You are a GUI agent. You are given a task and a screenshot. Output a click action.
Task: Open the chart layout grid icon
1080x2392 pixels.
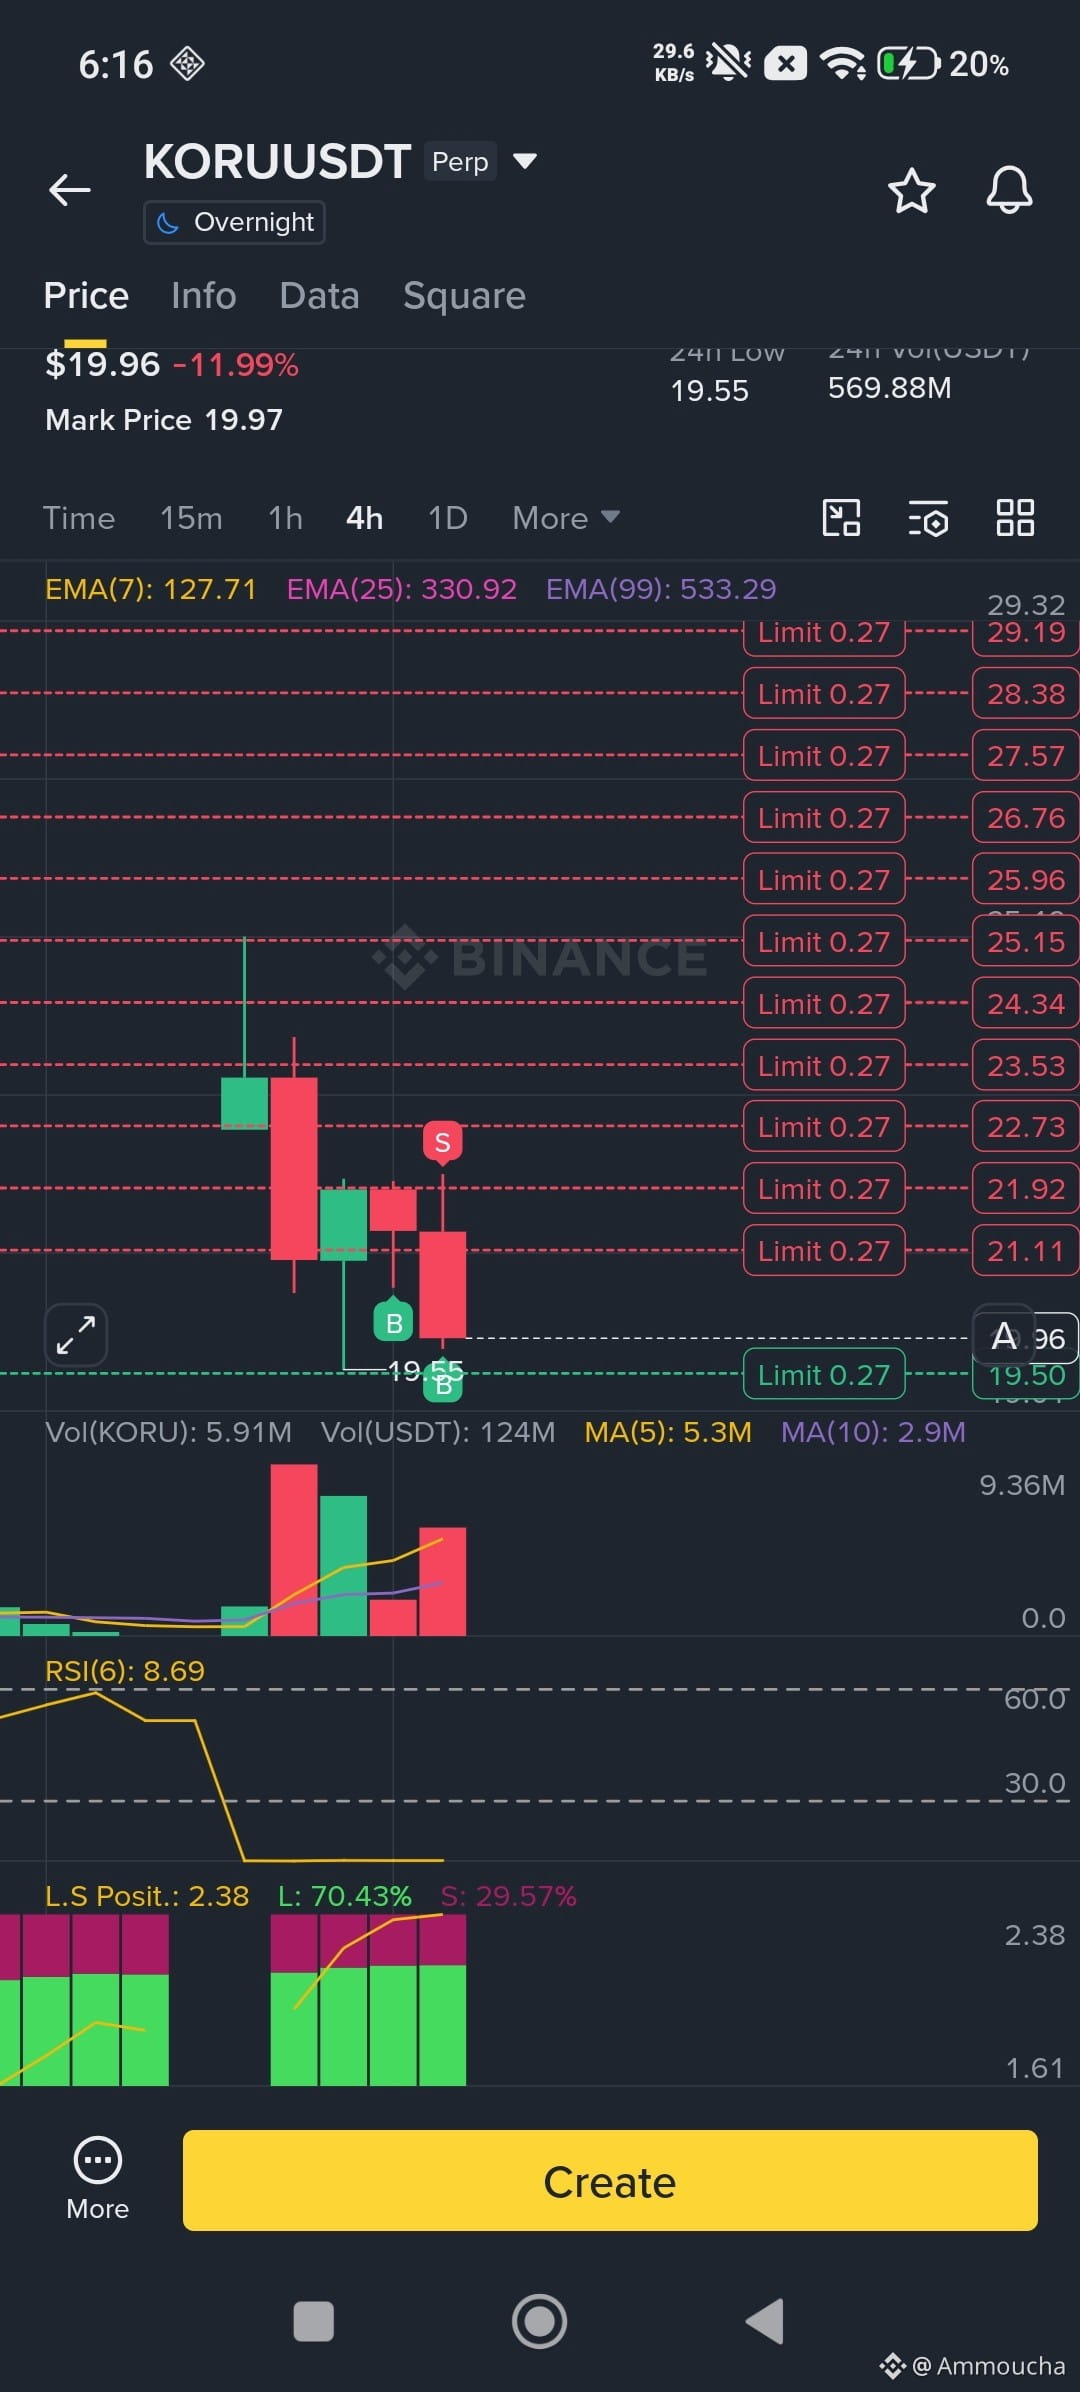1015,518
